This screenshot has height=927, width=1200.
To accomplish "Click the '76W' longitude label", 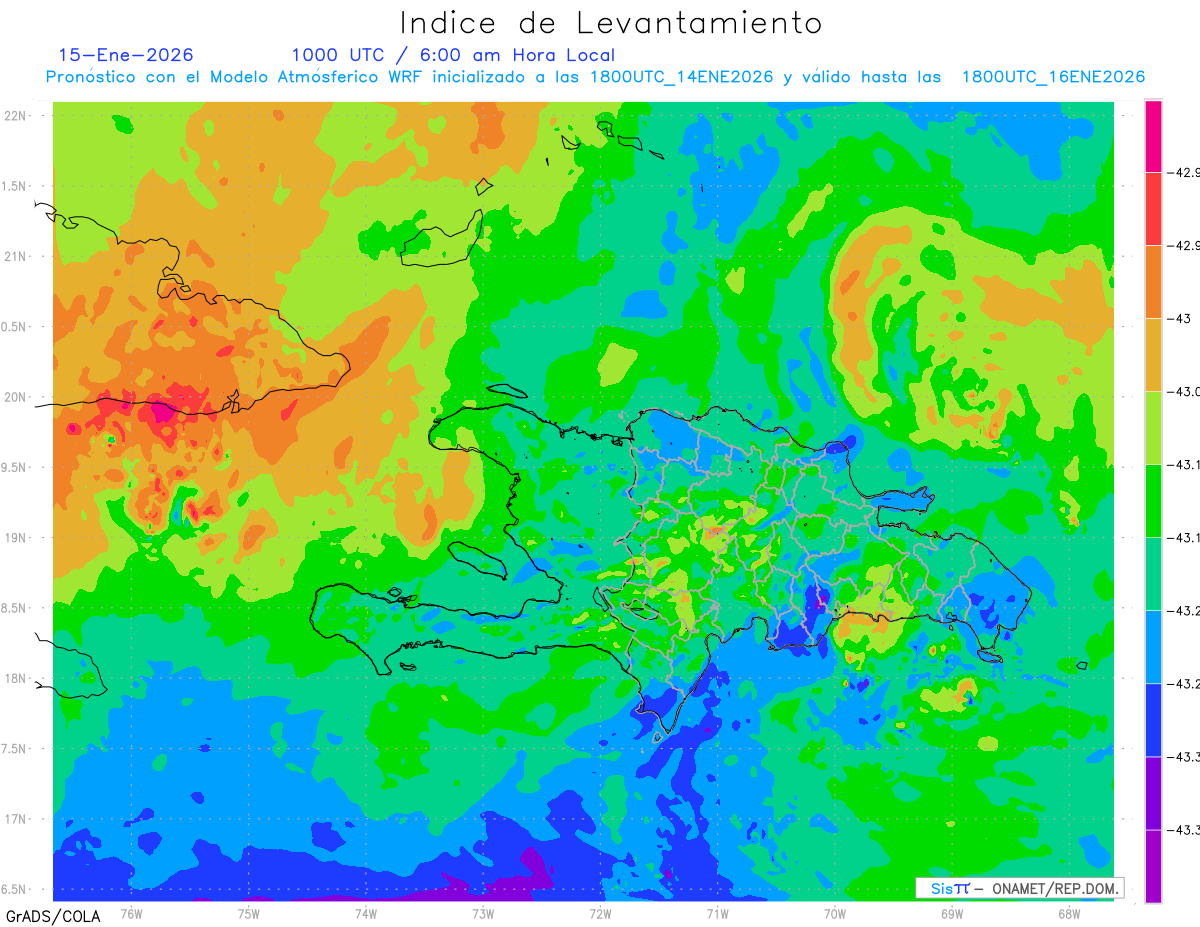I will pos(131,913).
